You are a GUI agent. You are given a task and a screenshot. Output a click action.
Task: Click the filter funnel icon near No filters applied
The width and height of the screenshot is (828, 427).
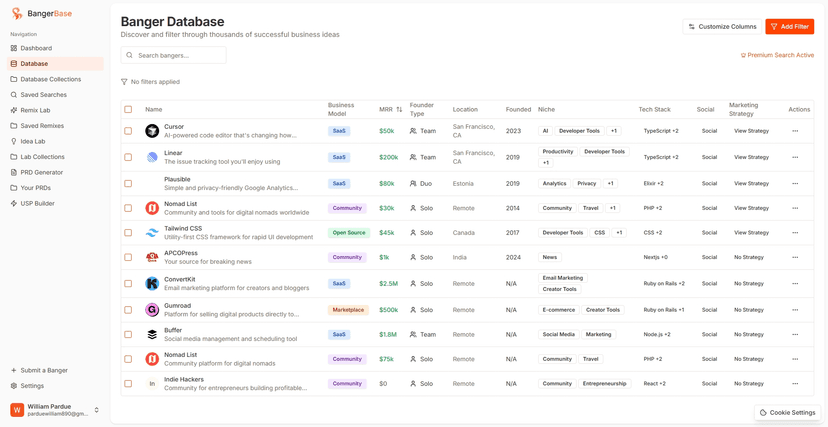124,82
